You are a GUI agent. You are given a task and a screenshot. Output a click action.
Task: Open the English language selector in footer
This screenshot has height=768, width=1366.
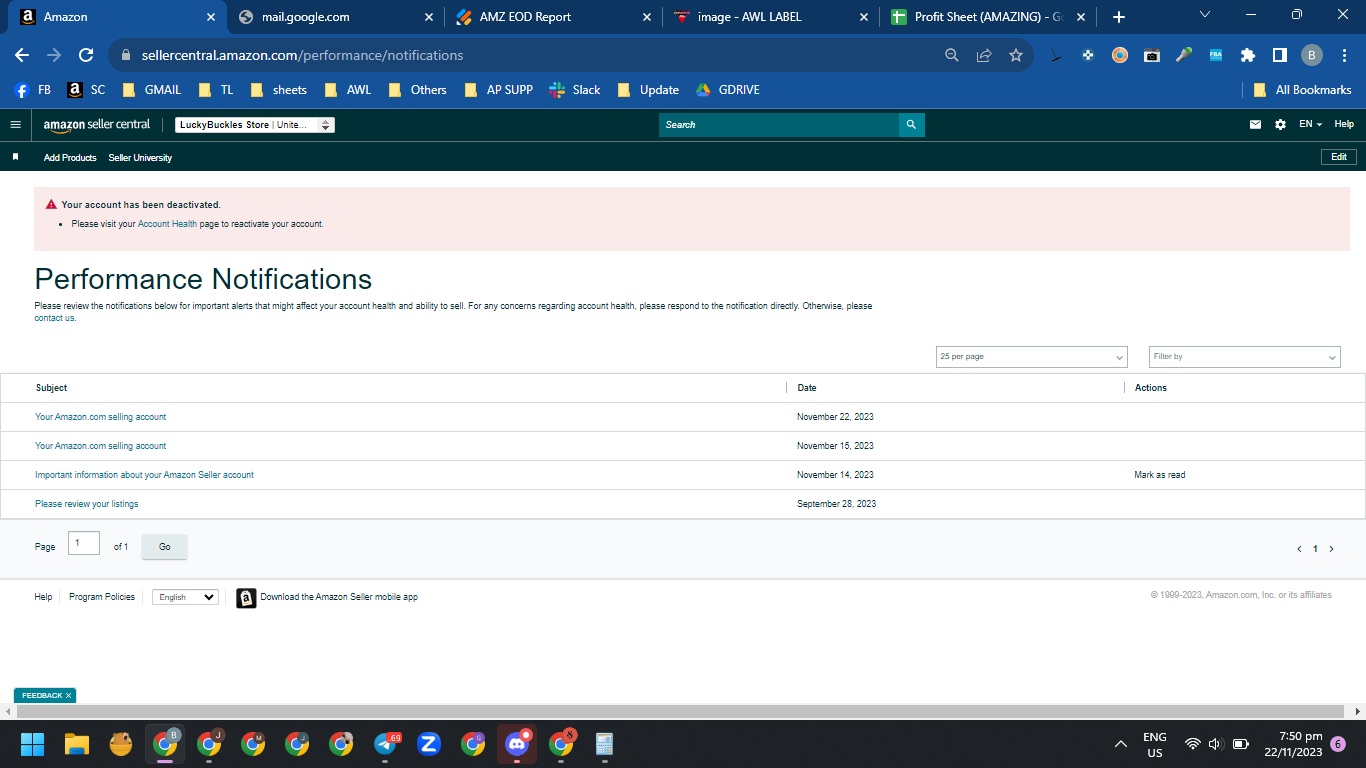click(185, 597)
